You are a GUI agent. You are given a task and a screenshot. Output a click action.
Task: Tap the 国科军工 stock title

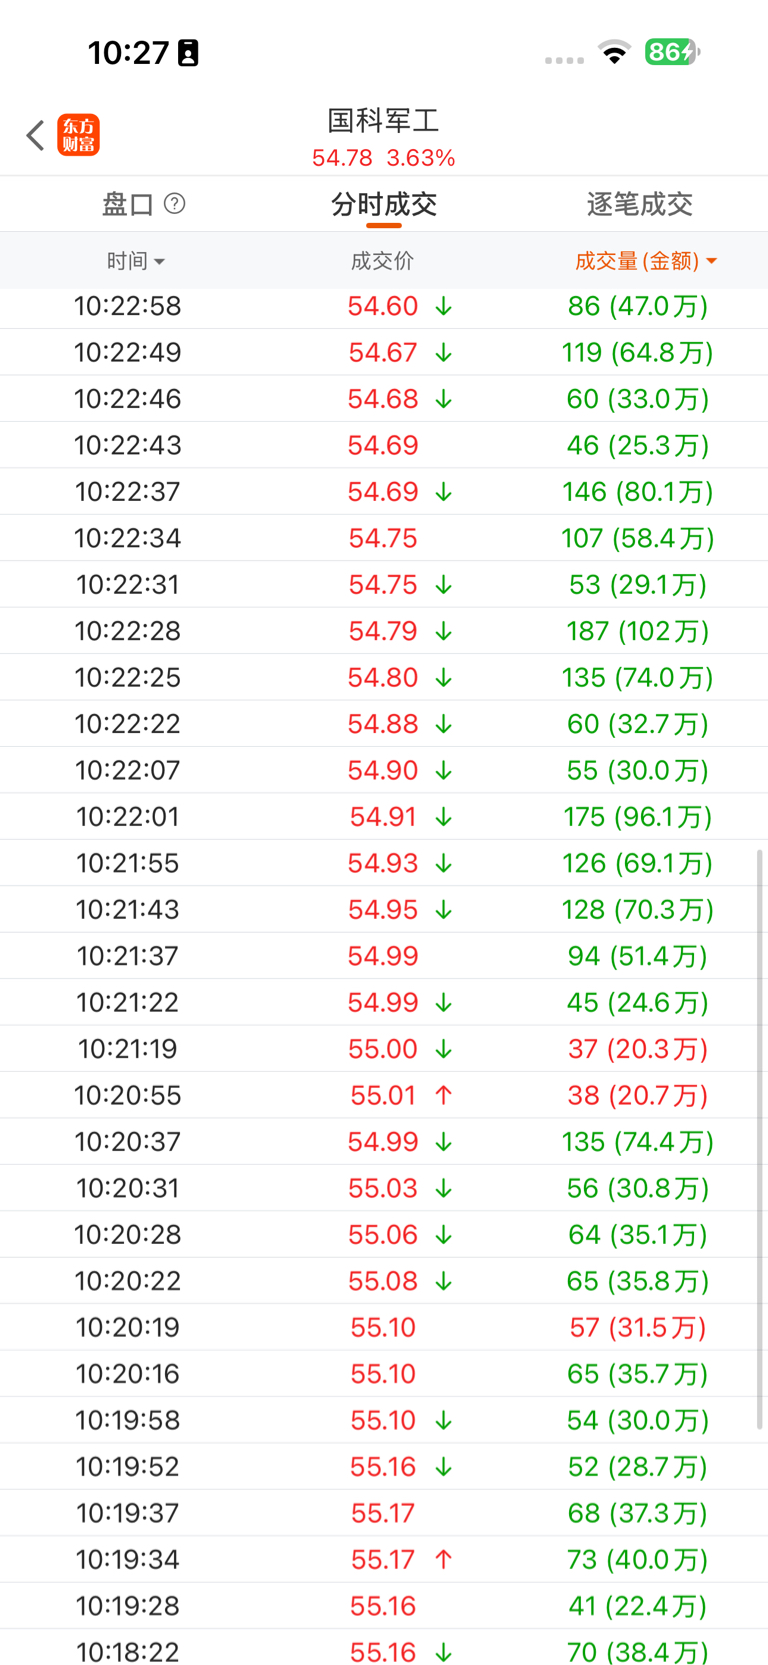(x=384, y=121)
